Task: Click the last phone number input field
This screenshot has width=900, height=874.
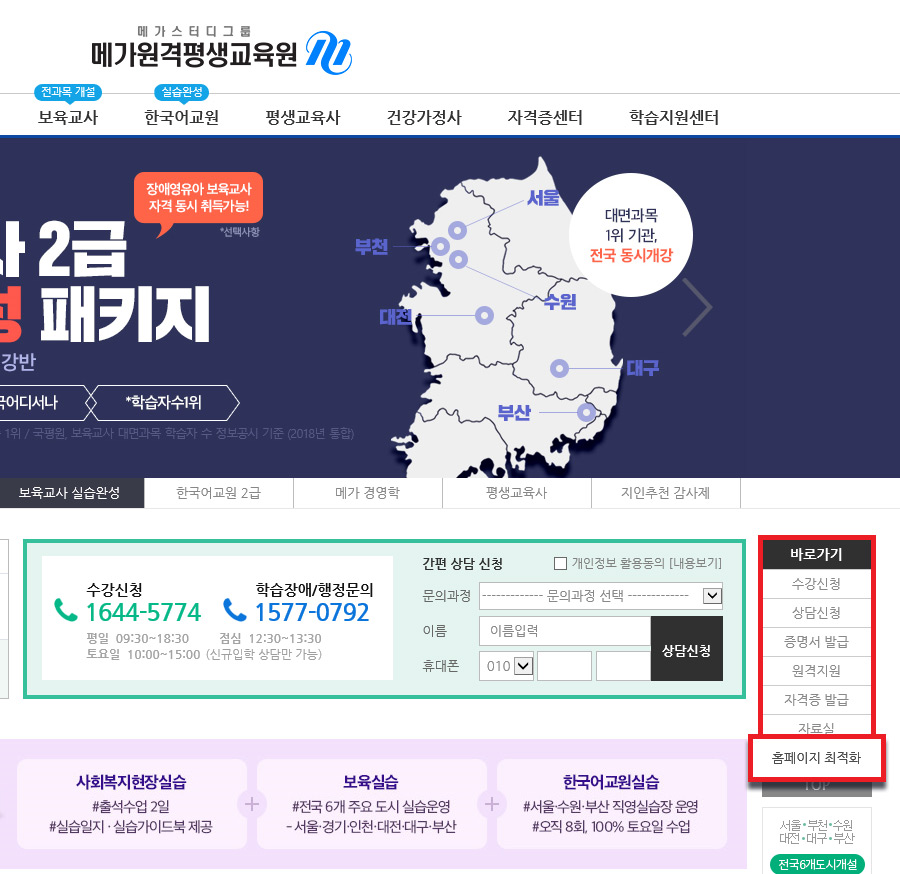Action: point(623,666)
